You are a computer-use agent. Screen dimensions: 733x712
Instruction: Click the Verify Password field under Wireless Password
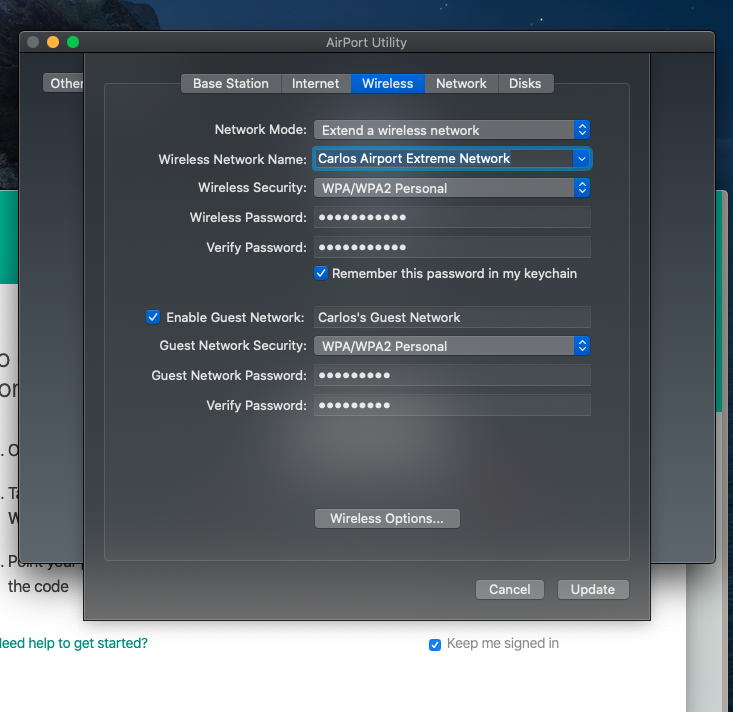[452, 247]
